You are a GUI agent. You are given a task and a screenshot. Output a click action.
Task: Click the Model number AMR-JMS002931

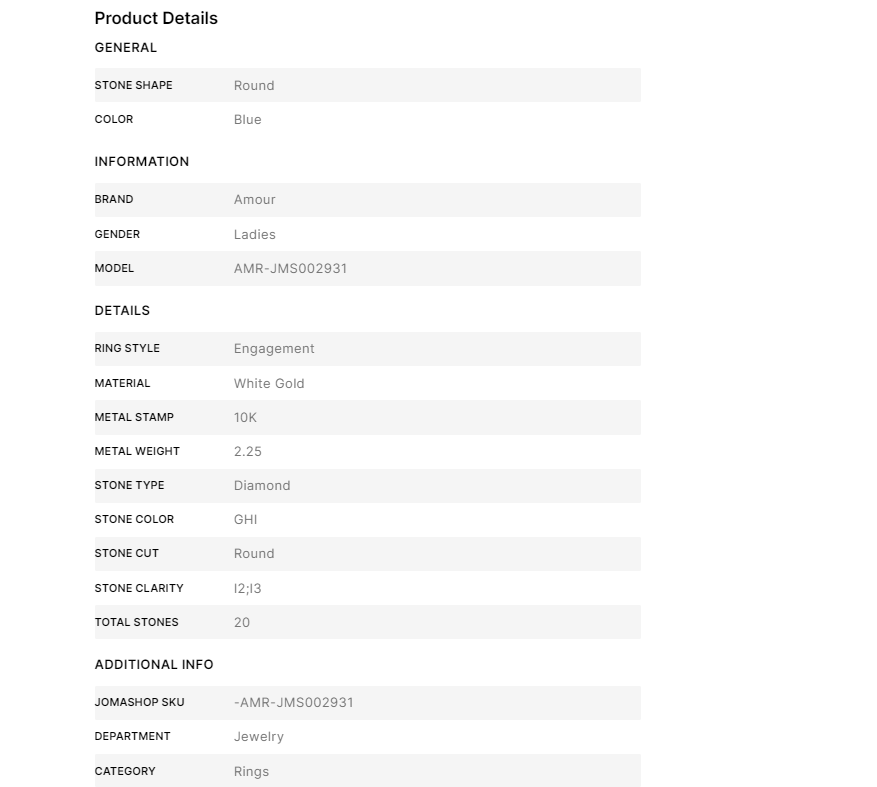(x=290, y=268)
